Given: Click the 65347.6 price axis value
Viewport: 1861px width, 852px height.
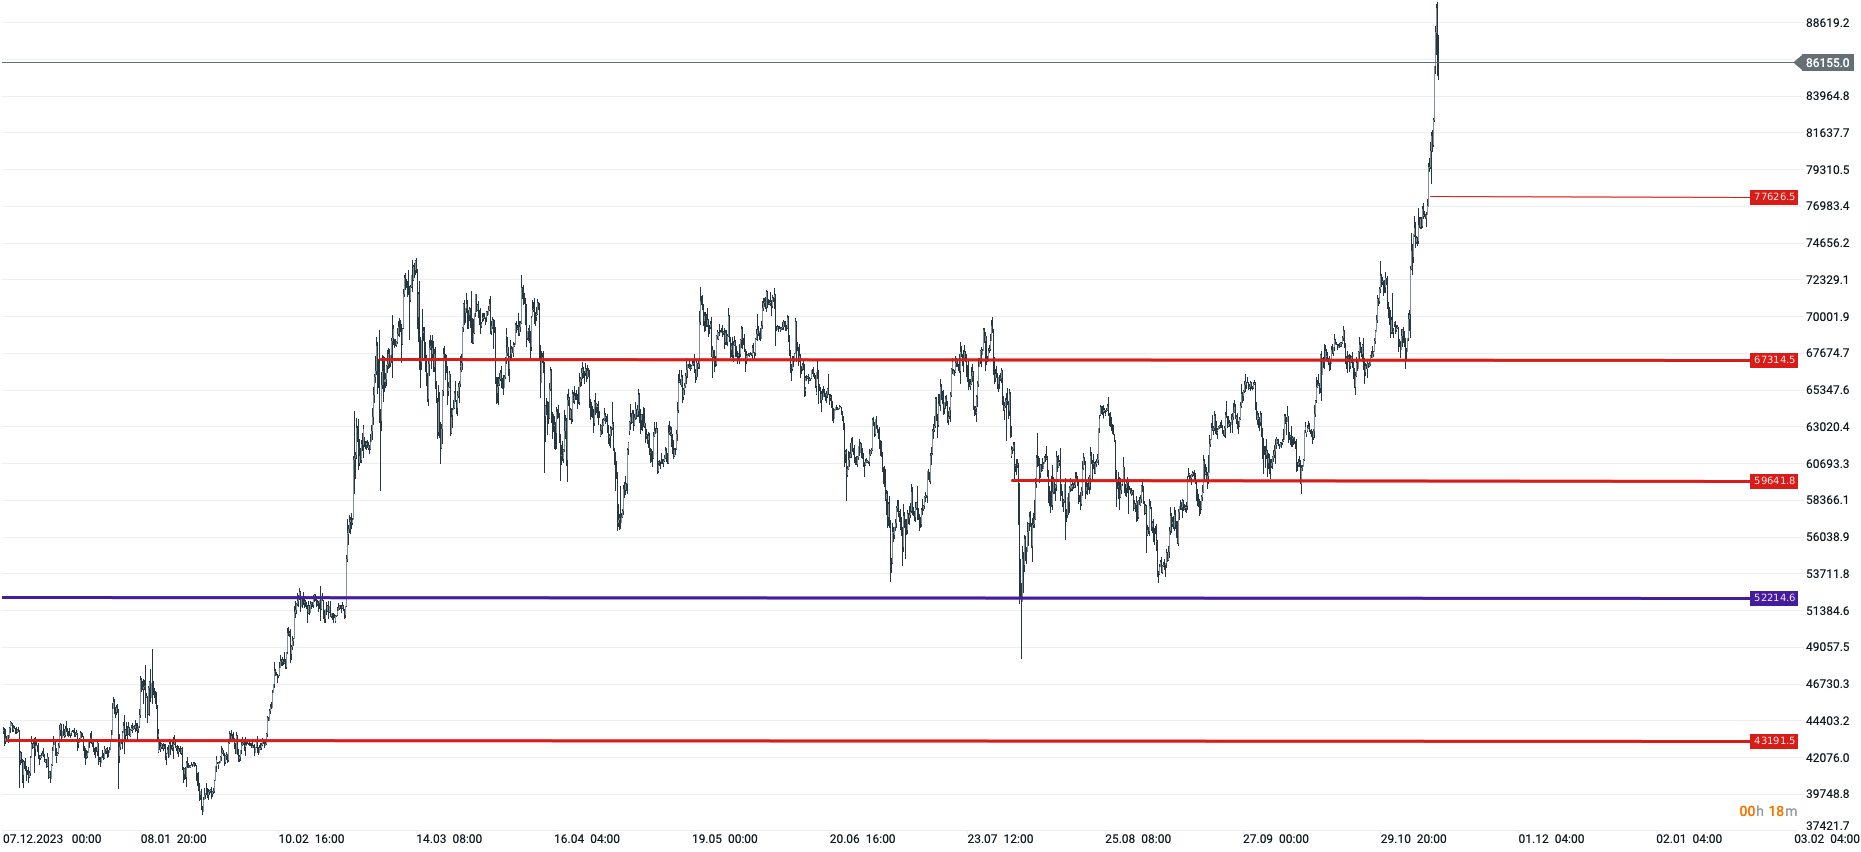Looking at the screenshot, I should 1827,390.
